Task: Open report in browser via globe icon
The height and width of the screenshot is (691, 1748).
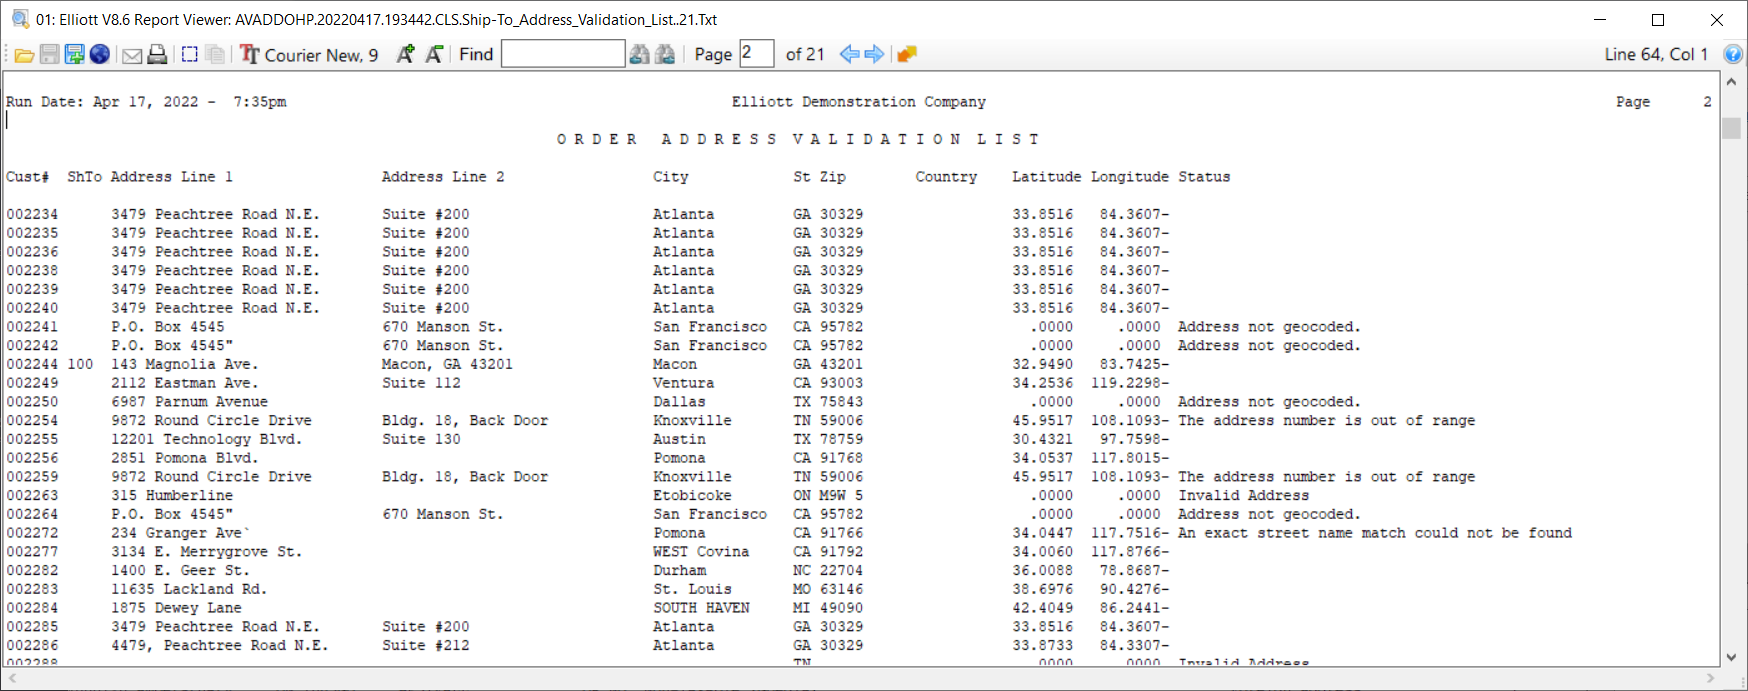Action: pyautogui.click(x=99, y=54)
